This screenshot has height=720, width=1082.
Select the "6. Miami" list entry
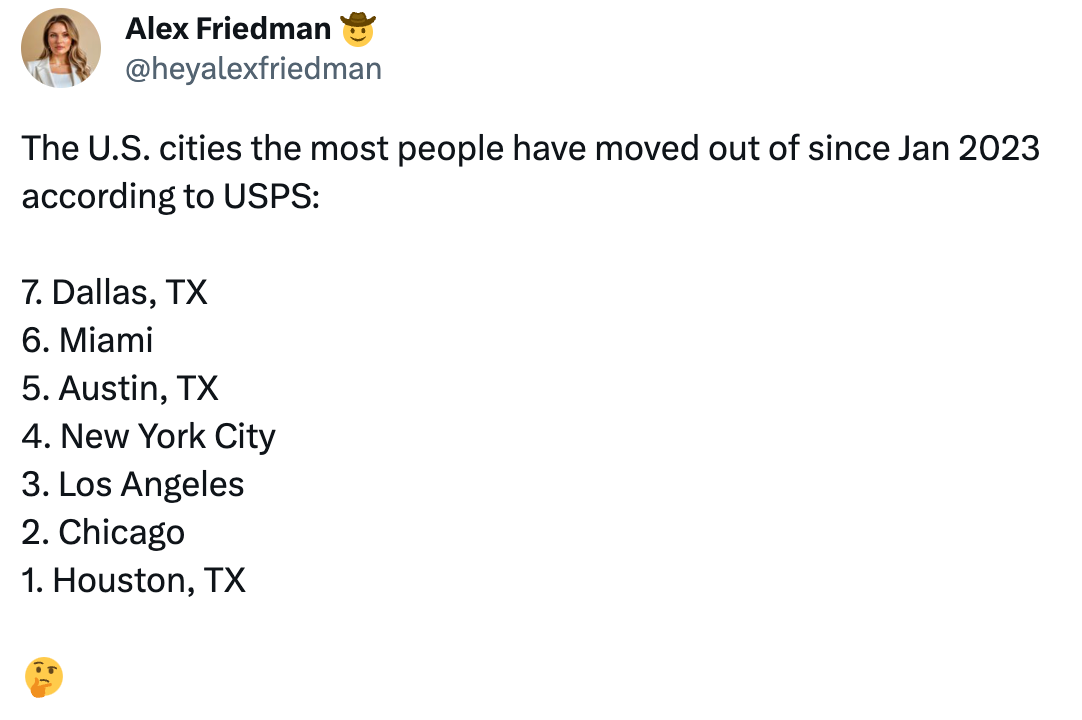(87, 340)
